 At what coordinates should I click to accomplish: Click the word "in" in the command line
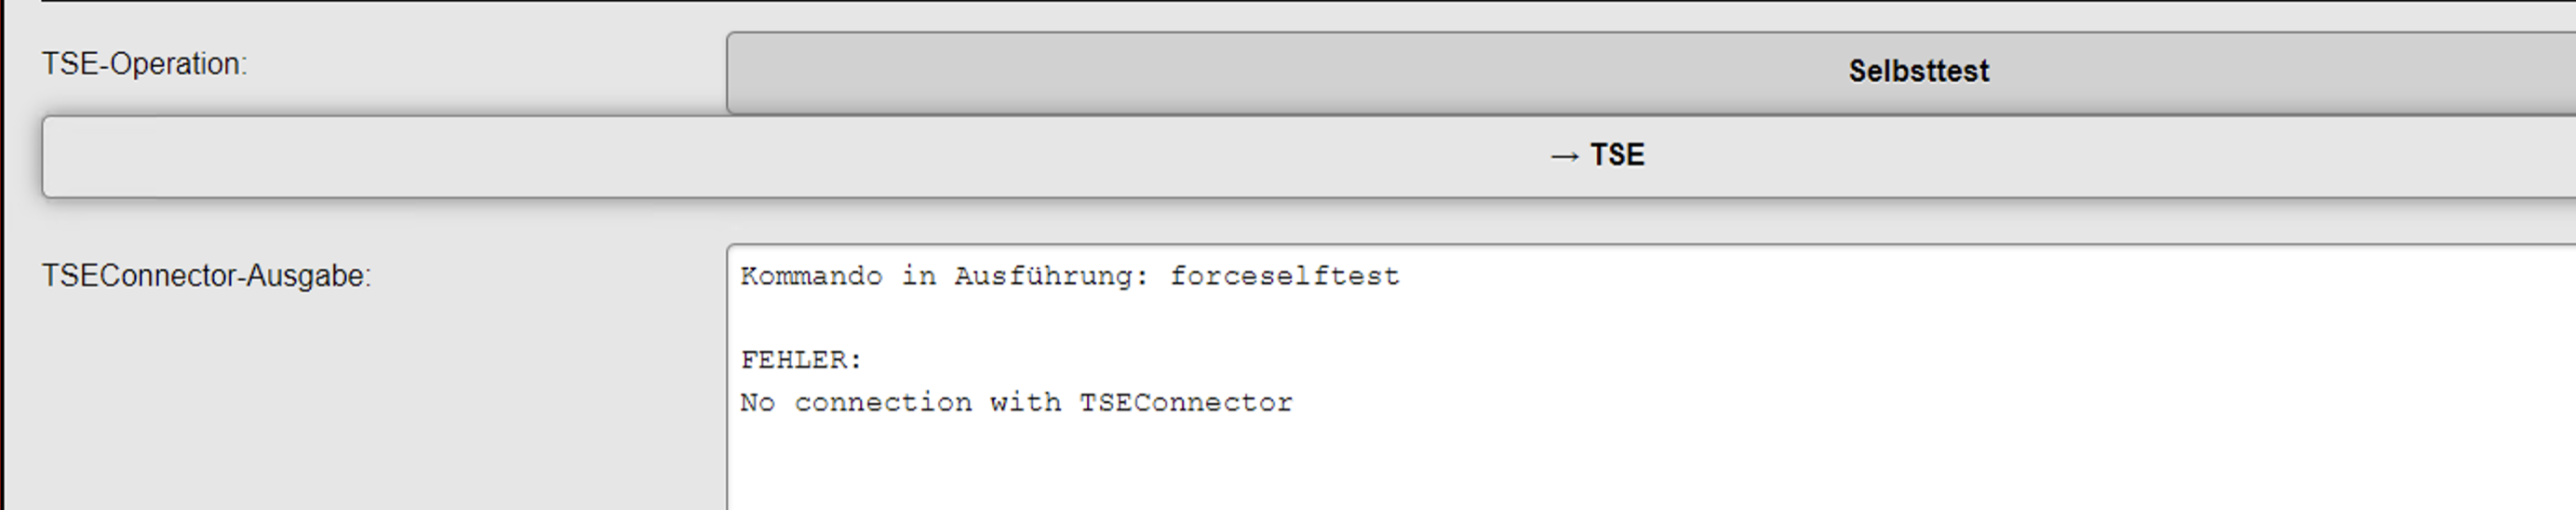[x=918, y=276]
